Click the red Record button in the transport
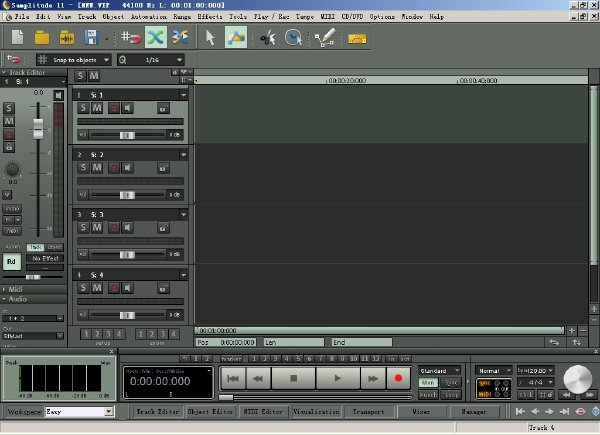Viewport: 600px width, 435px height. click(398, 378)
